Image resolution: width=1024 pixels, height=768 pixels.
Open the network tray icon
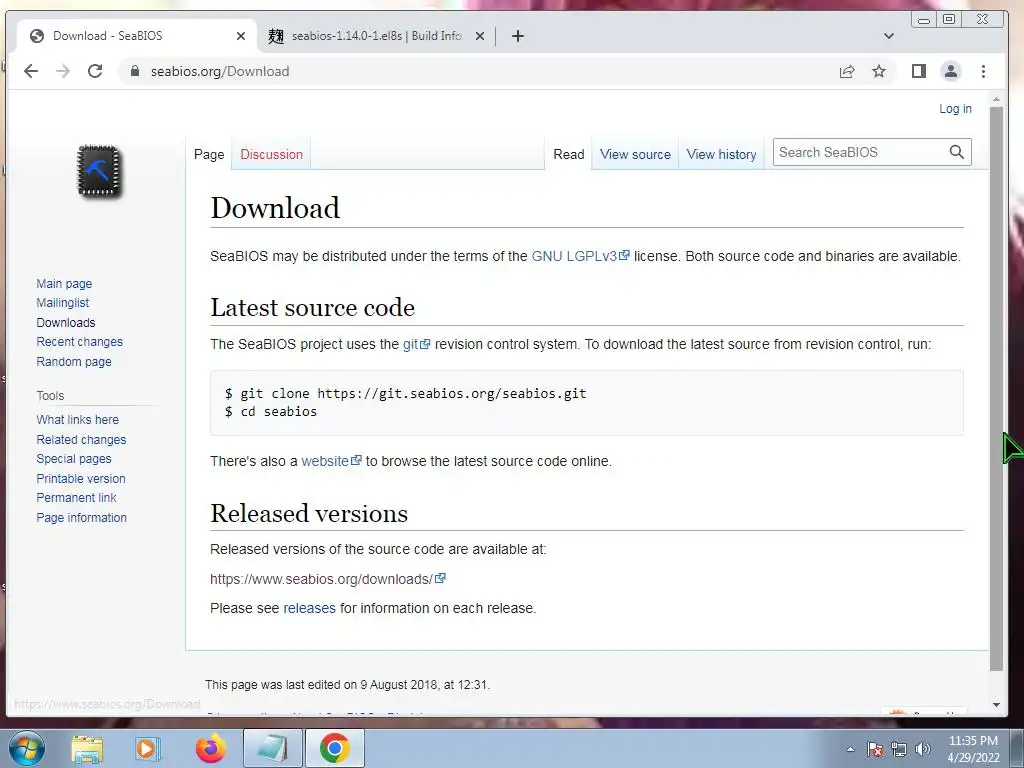coord(899,749)
